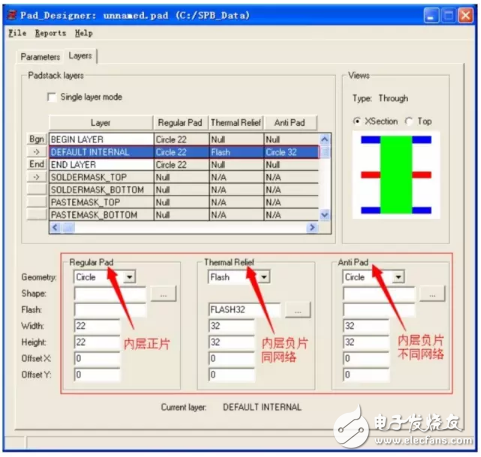Open the Anti Pad shape browse button
The height and width of the screenshot is (457, 481).
point(432,294)
